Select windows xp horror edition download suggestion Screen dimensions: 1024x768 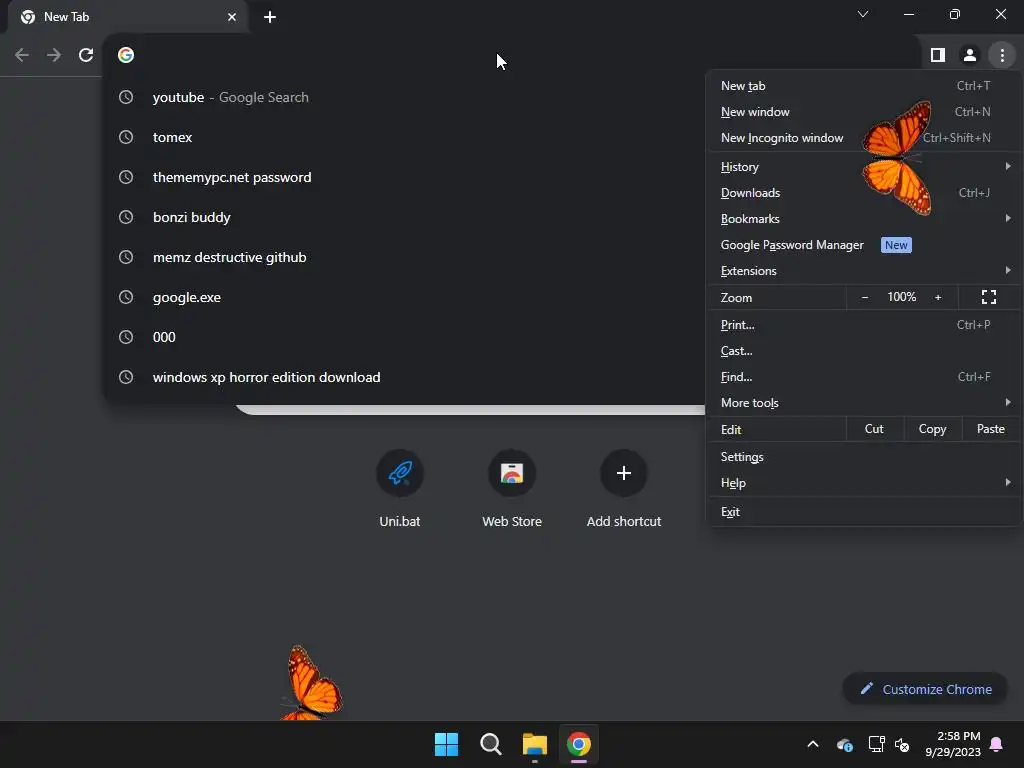[x=405, y=377]
